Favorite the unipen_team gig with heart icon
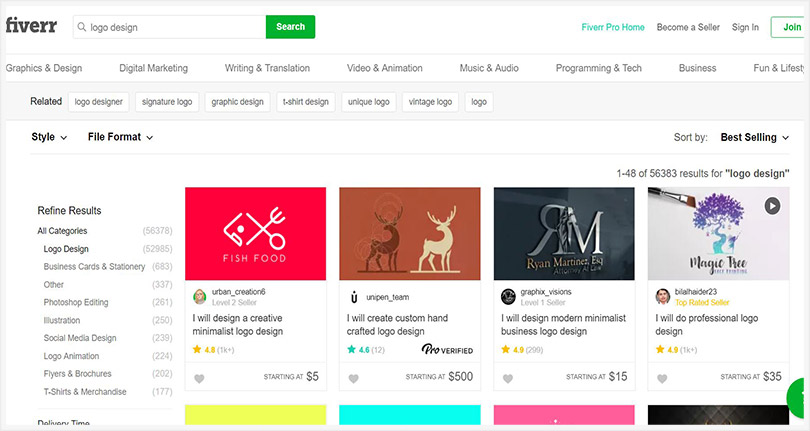Screen dimensions: 810x431 tap(353, 378)
